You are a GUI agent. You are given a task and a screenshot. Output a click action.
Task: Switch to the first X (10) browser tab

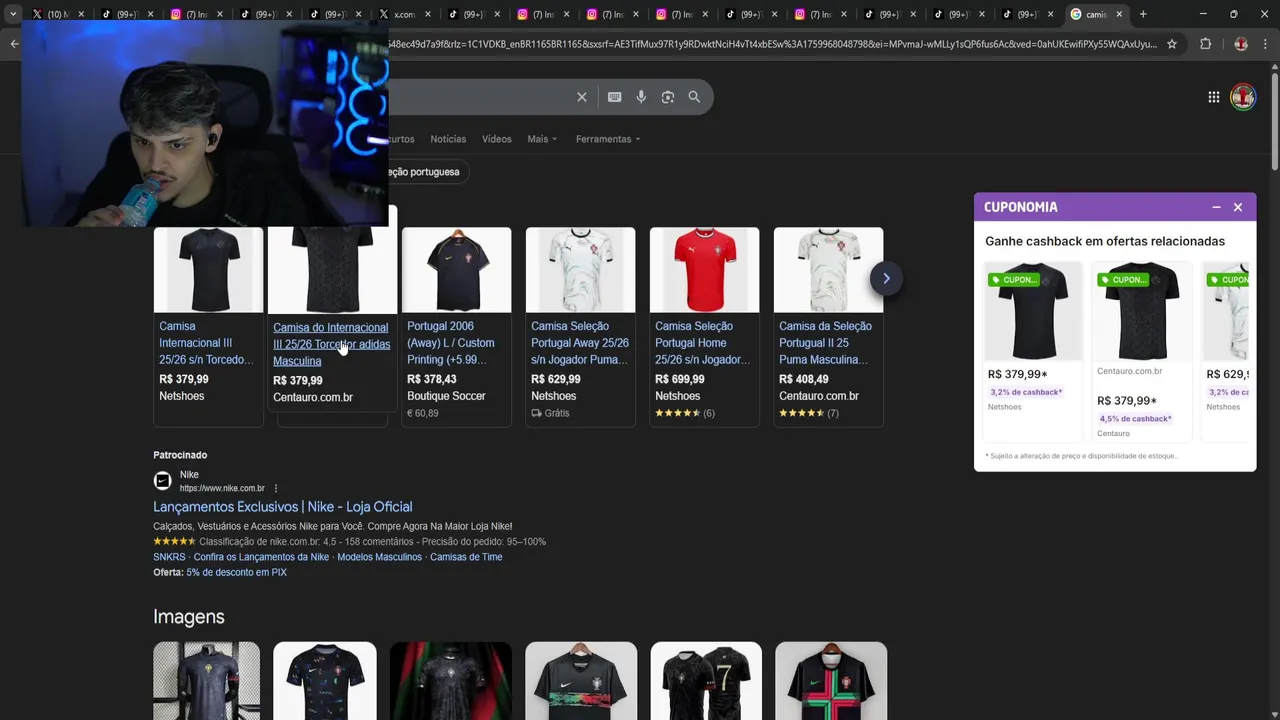pos(58,14)
